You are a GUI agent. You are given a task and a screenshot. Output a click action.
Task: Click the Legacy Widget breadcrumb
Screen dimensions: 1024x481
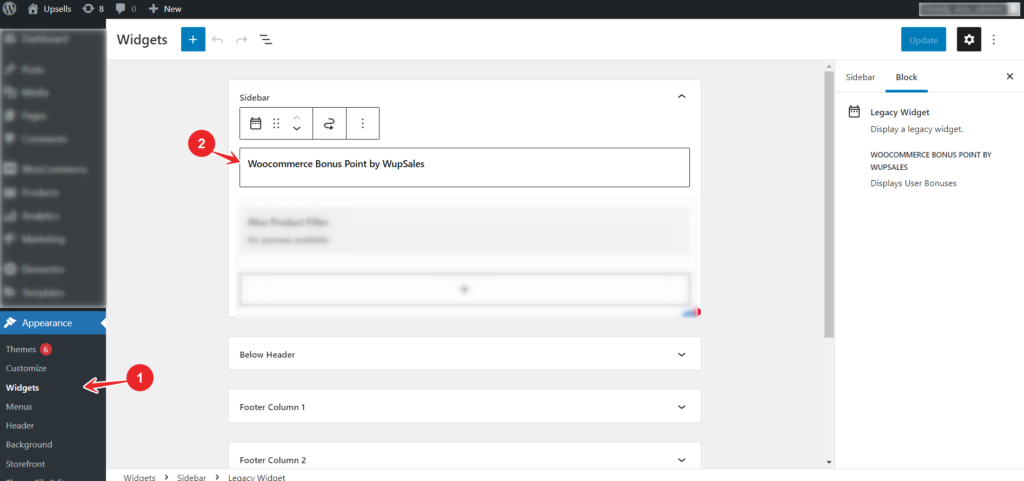tap(257, 477)
